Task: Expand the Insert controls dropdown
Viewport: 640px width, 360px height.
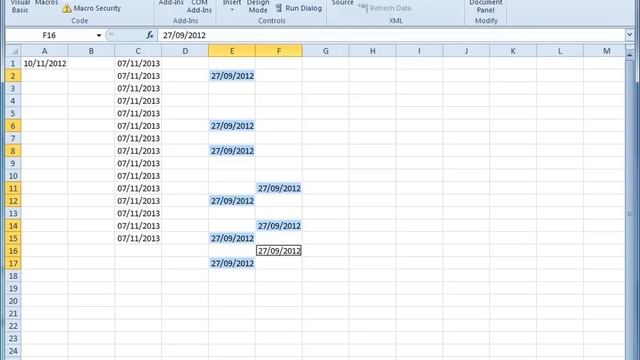Action: pyautogui.click(x=232, y=6)
